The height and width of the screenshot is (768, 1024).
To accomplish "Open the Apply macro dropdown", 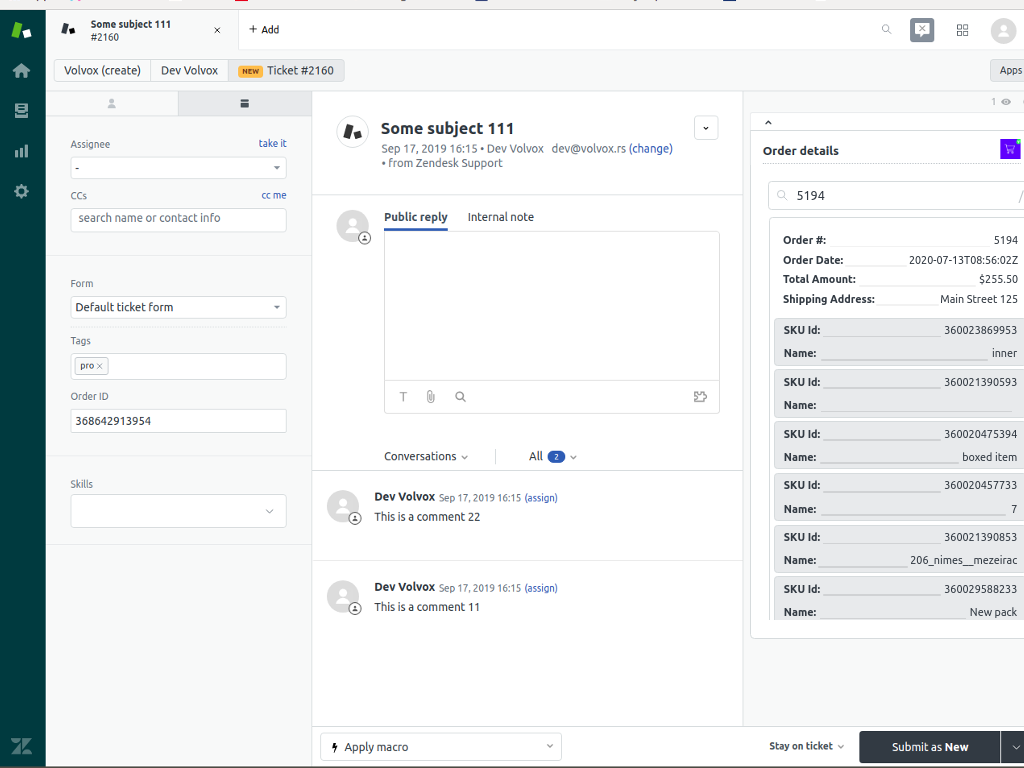I will click(441, 747).
